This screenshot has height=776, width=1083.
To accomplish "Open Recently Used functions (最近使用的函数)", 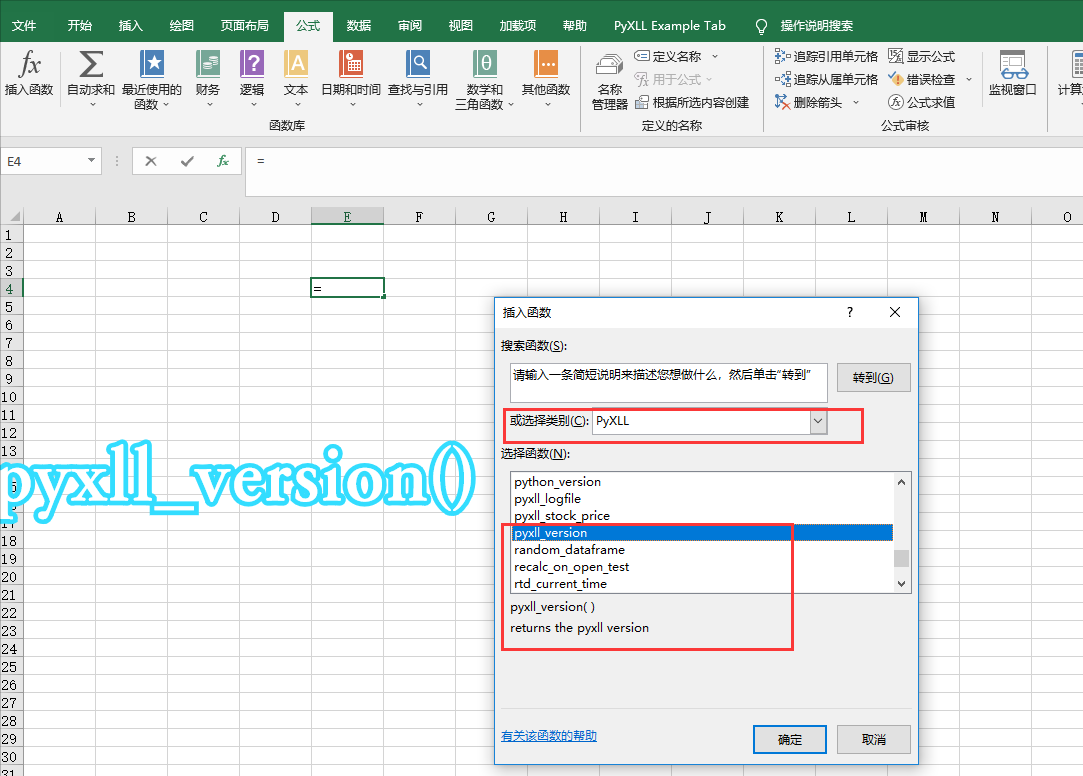I will [x=152, y=79].
